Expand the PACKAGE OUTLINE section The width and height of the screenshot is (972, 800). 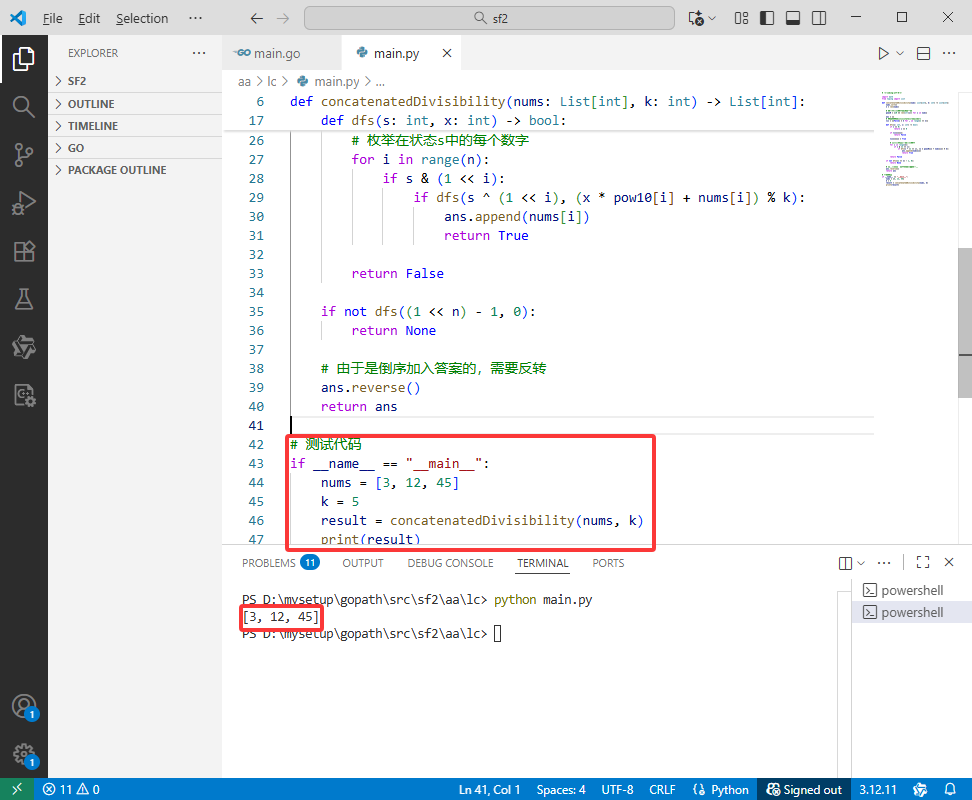(135, 170)
